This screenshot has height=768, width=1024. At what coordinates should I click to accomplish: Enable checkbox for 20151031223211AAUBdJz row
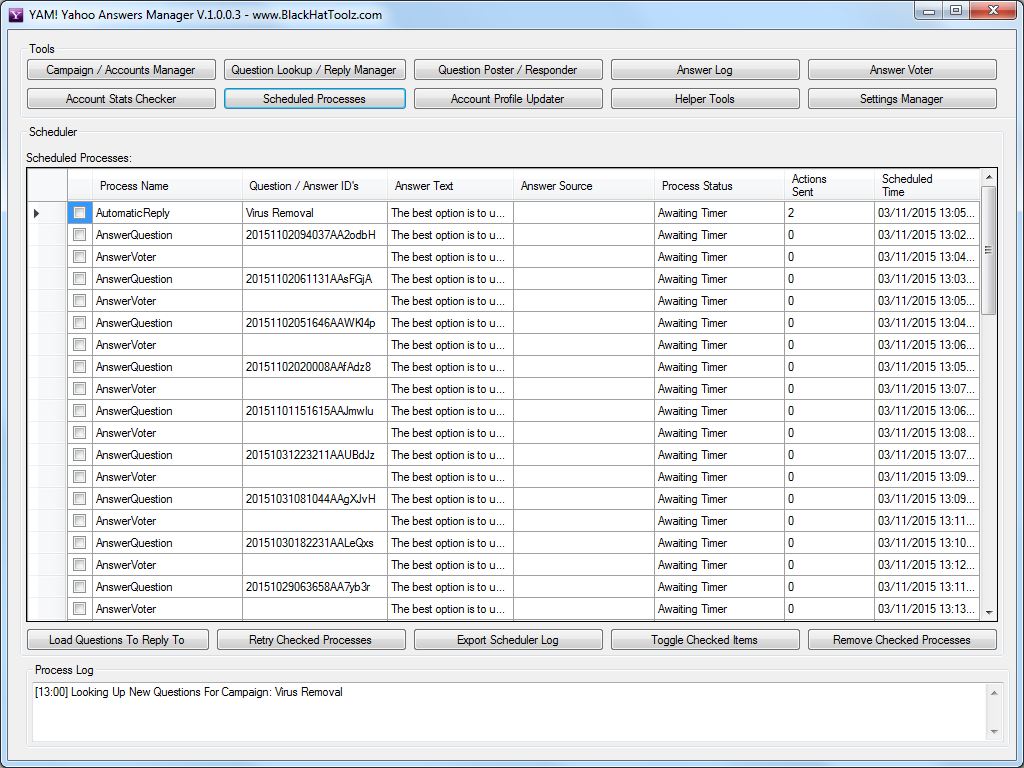[80, 455]
